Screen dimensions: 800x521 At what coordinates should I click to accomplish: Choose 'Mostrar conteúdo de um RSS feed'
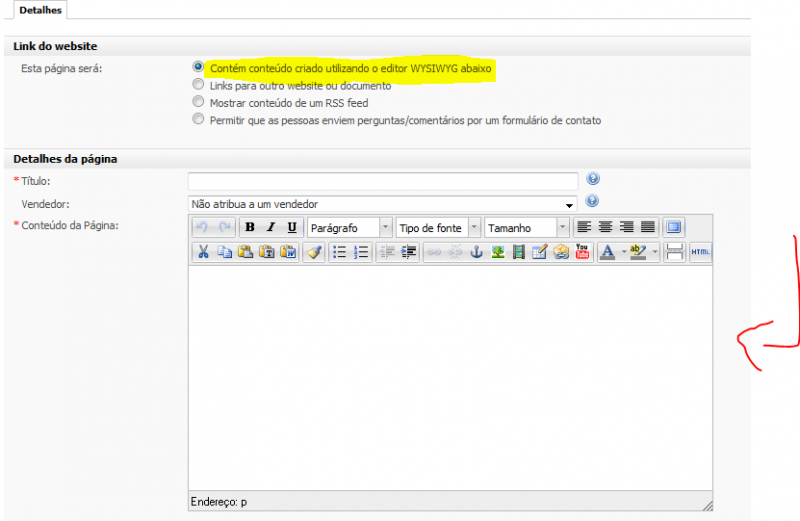(198, 102)
